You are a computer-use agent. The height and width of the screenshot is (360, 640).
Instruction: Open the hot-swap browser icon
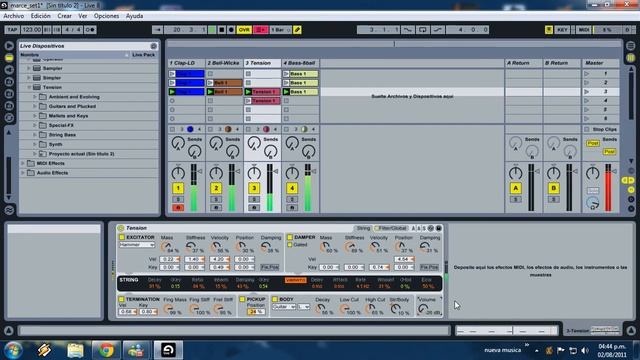click(9, 118)
